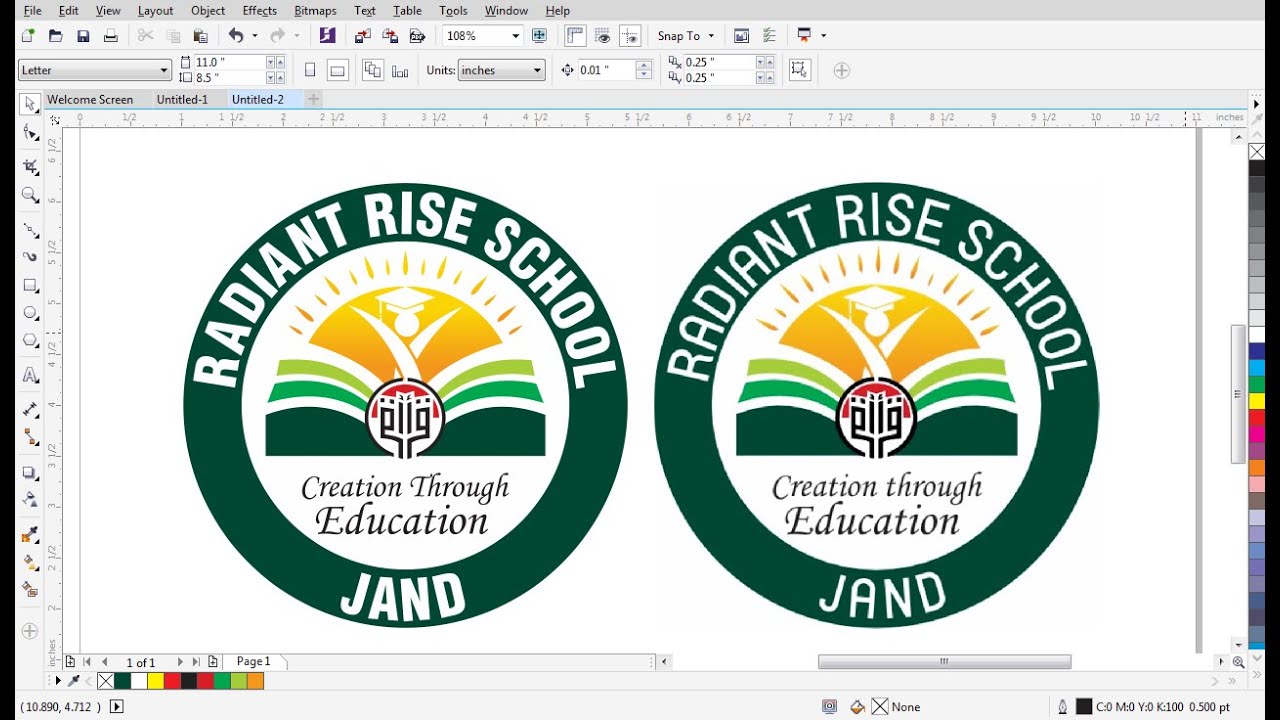Click the Save icon in toolbar
Screen dimensions: 1280x720
coord(83,36)
